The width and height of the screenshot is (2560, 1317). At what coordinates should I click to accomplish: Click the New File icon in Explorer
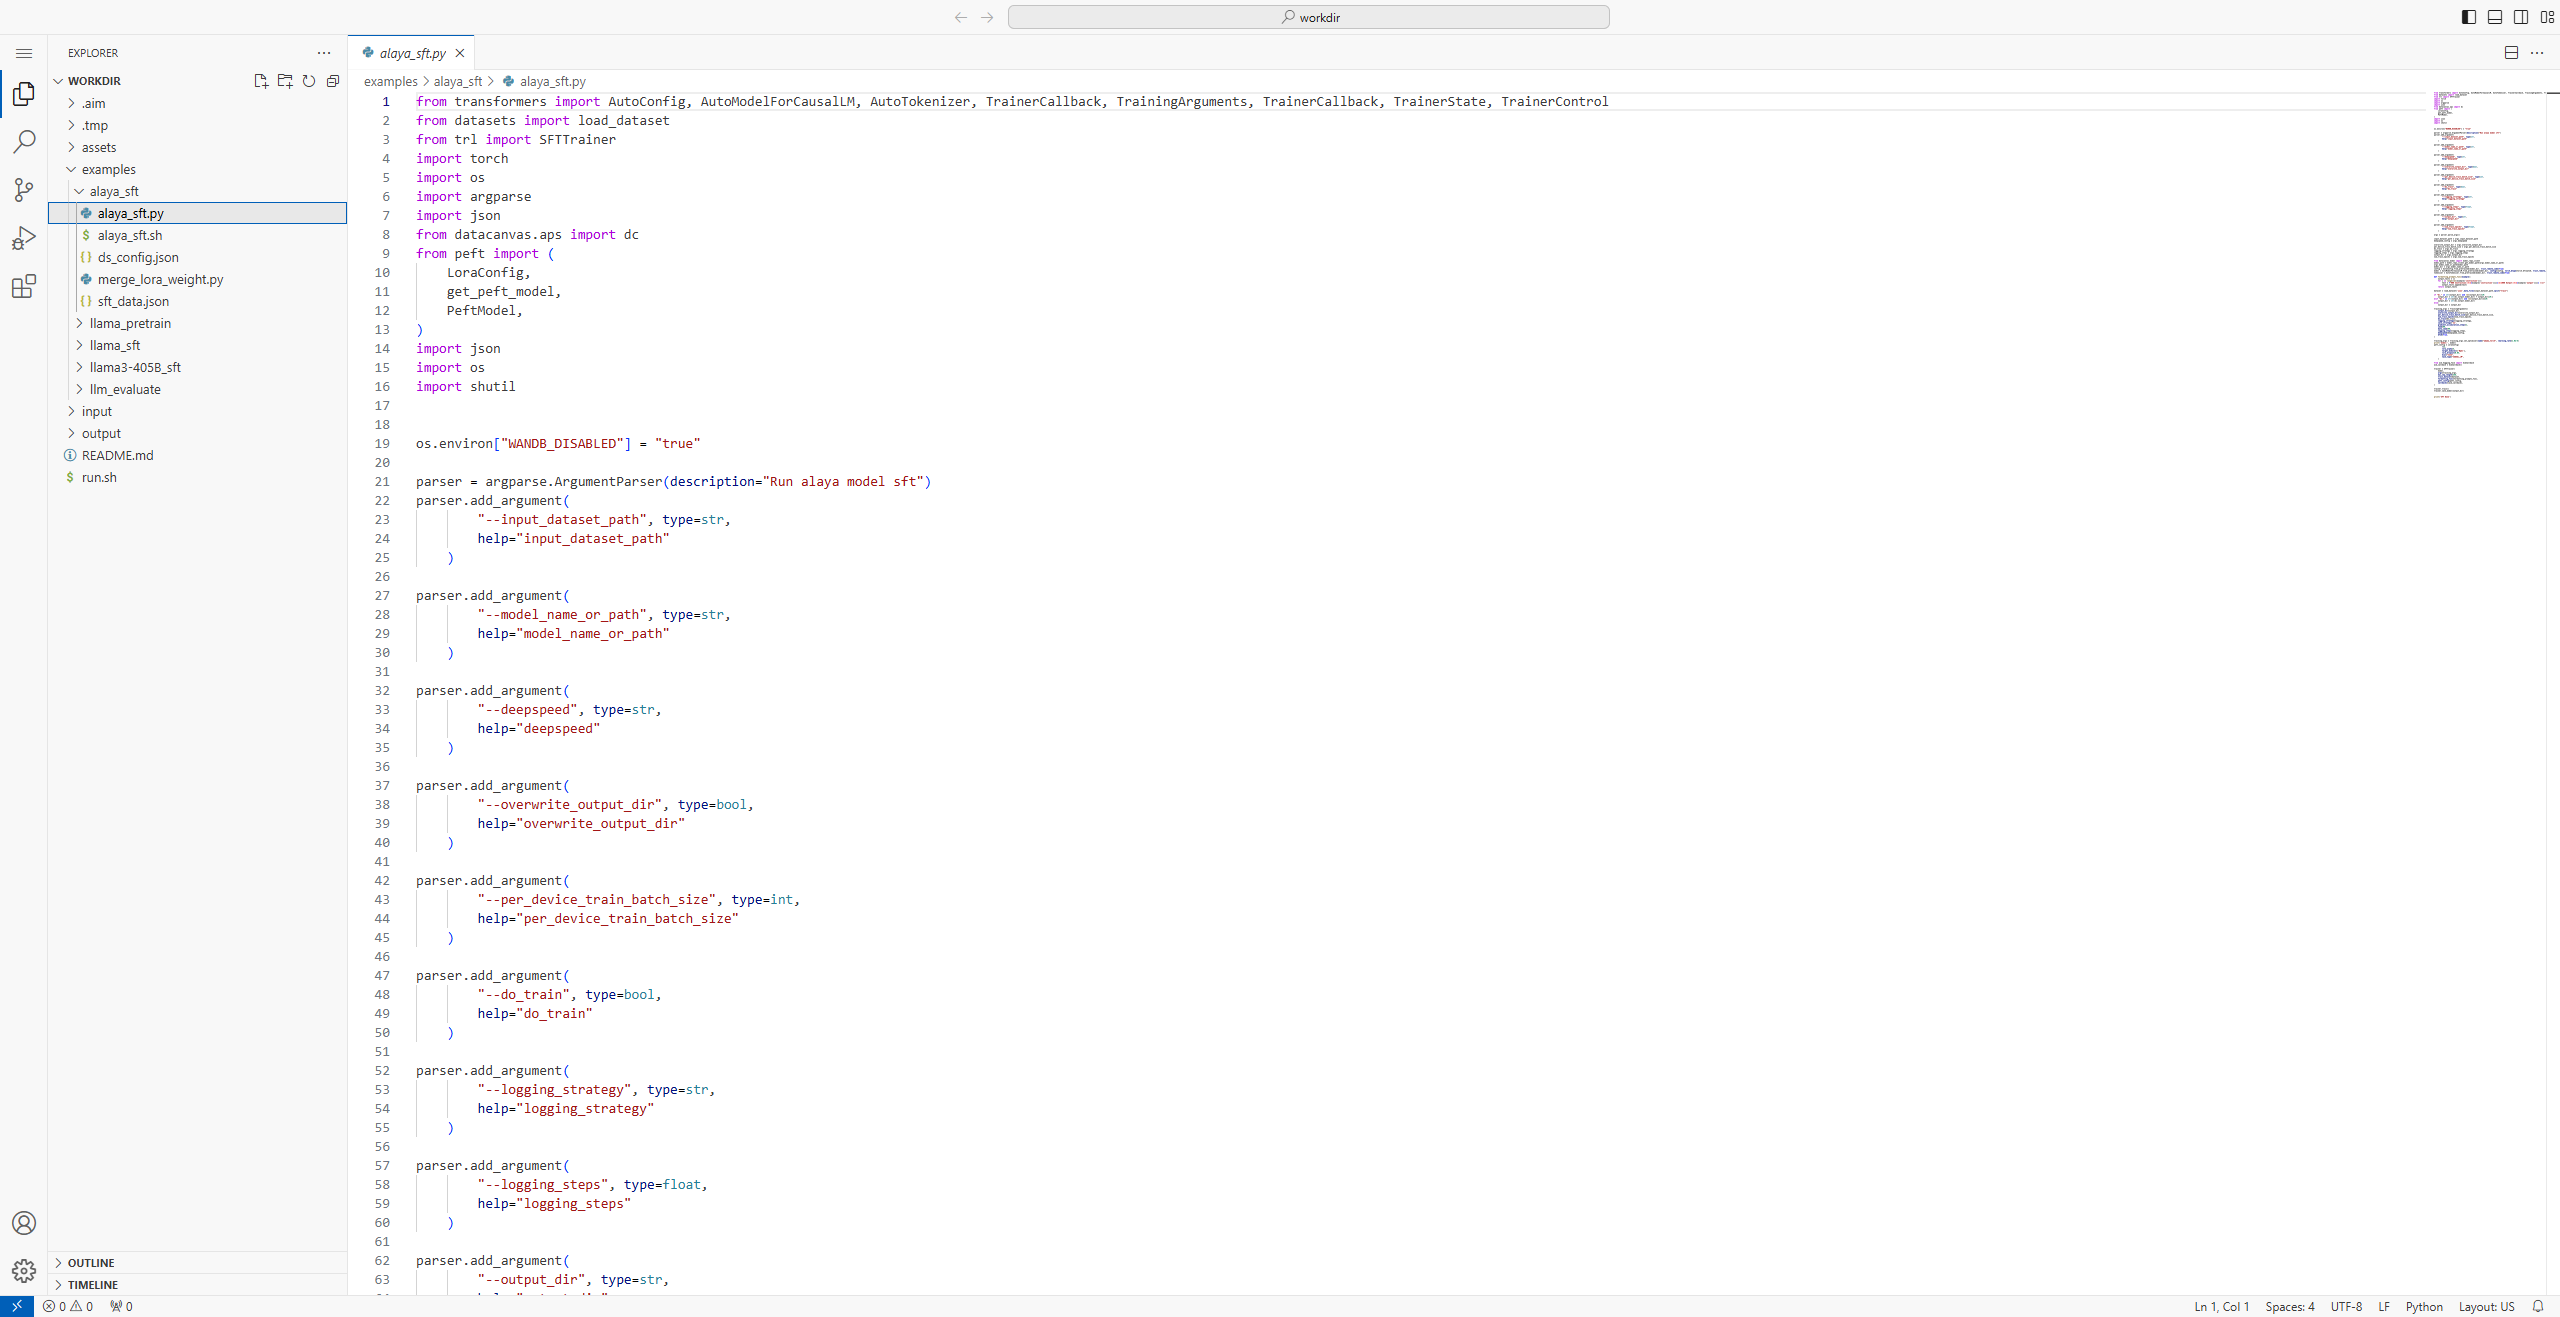[x=261, y=81]
